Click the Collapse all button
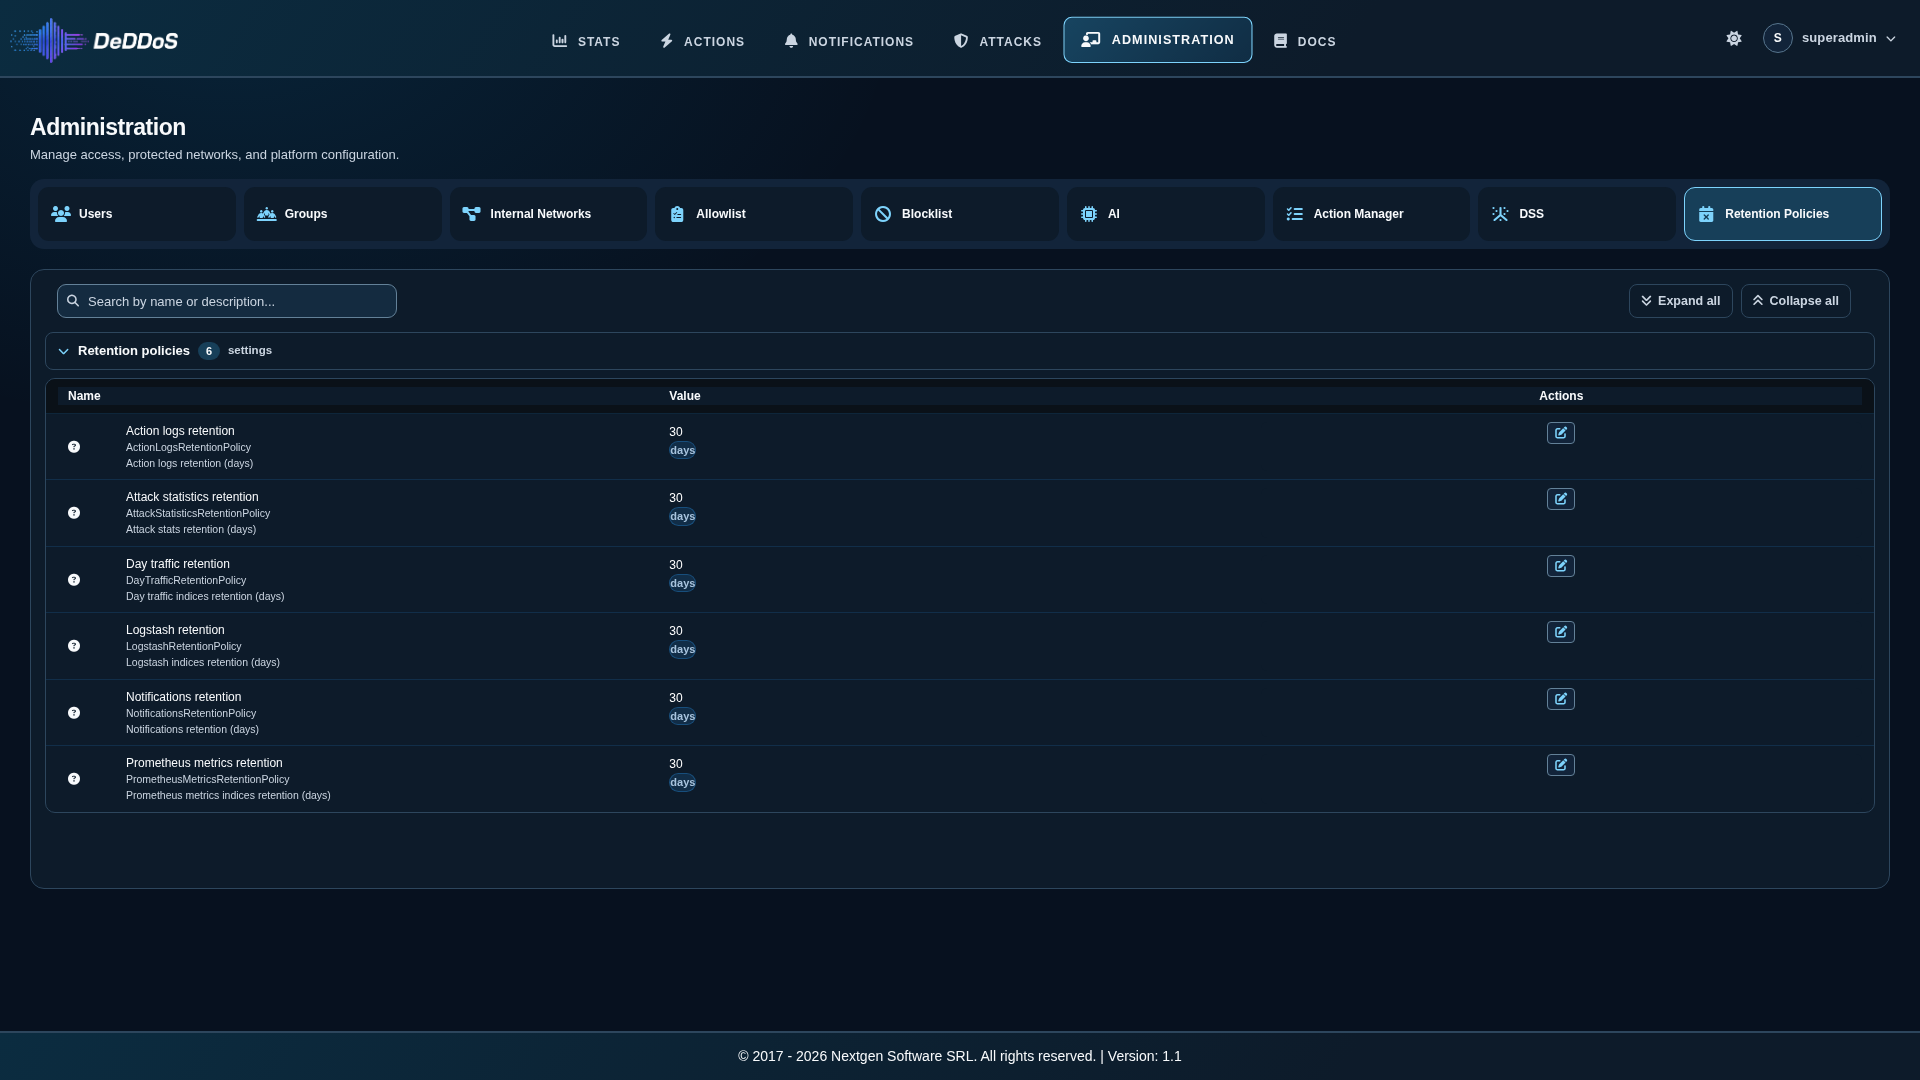 1795,301
